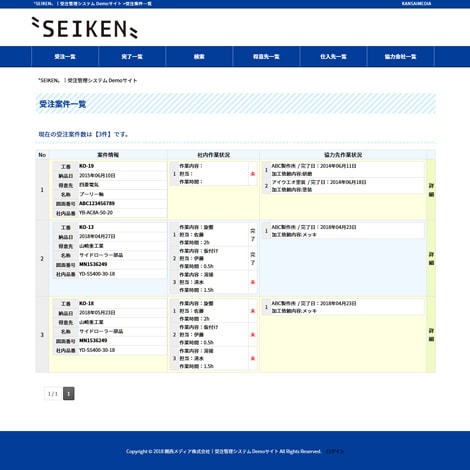Click the delivery date 2018年05月23日
Viewport: 470px width, 470px height.
pyautogui.click(x=97, y=313)
